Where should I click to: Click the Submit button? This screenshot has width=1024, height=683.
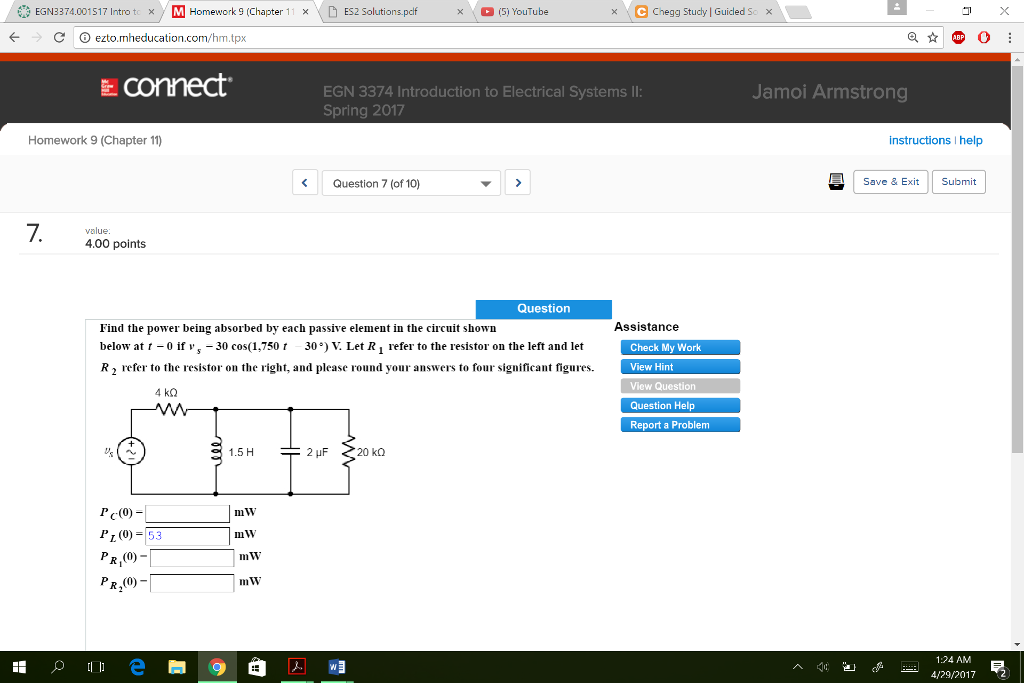[x=958, y=182]
